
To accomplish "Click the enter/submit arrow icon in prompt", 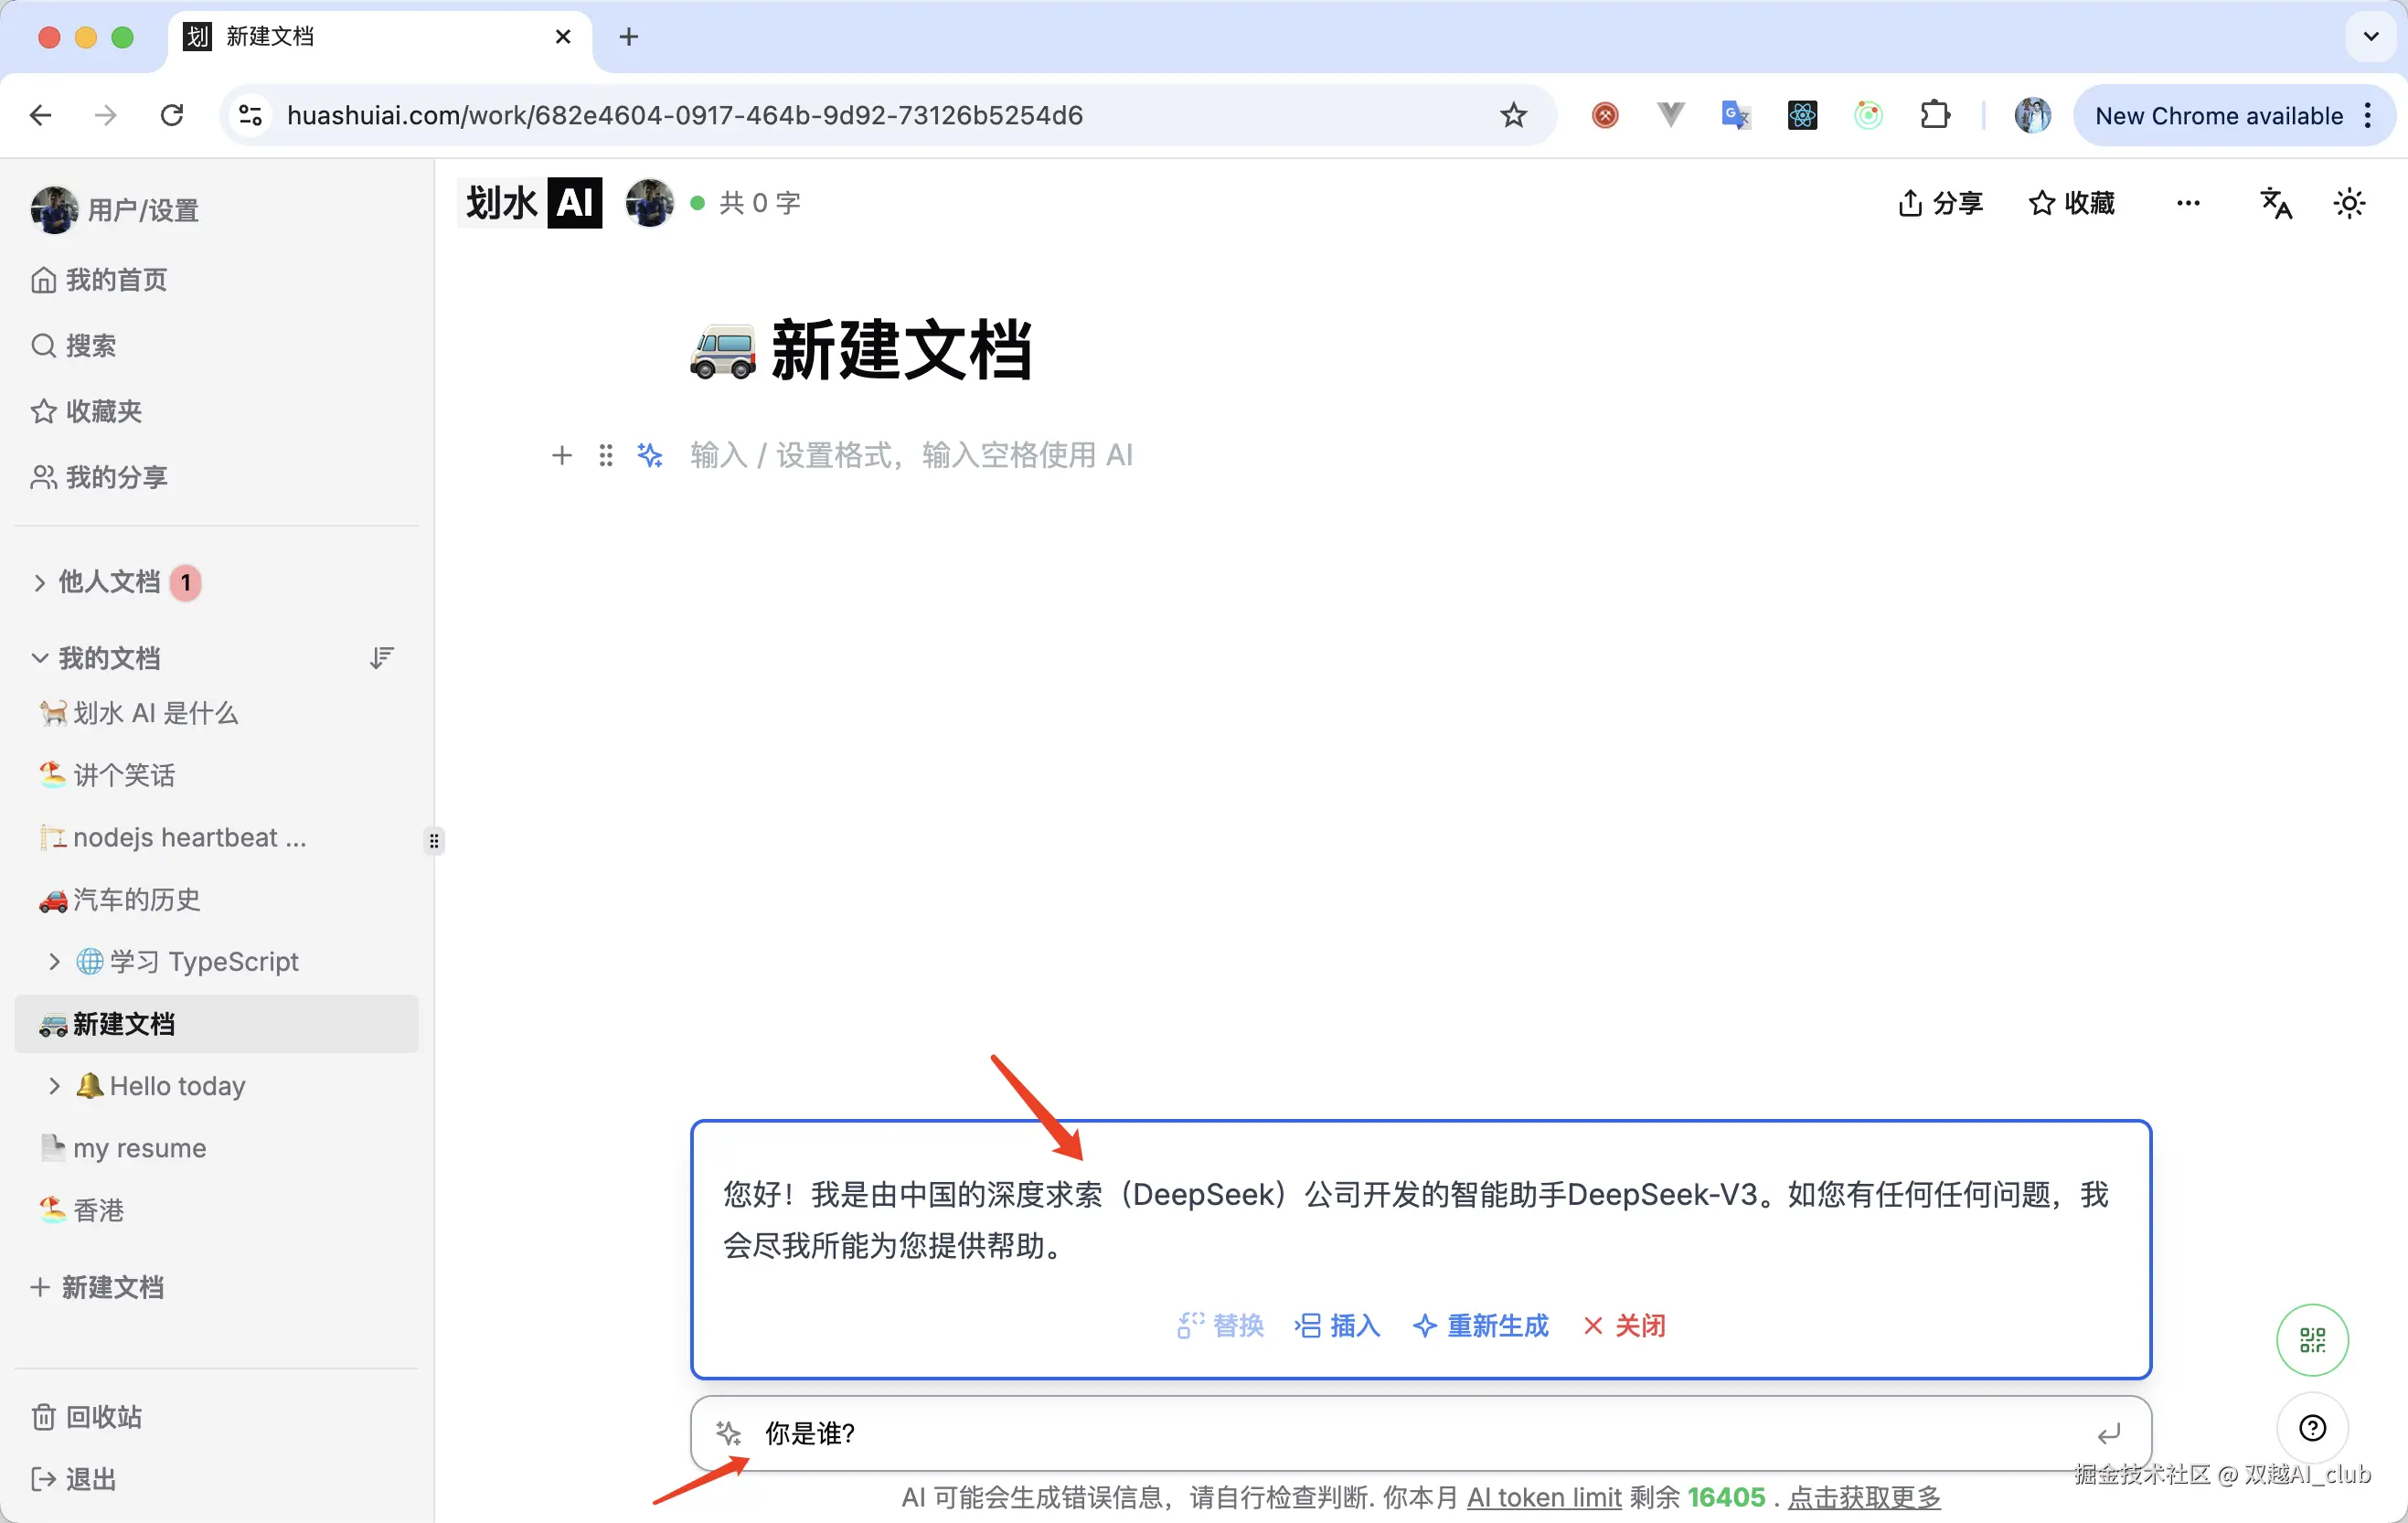I will coord(2108,1434).
